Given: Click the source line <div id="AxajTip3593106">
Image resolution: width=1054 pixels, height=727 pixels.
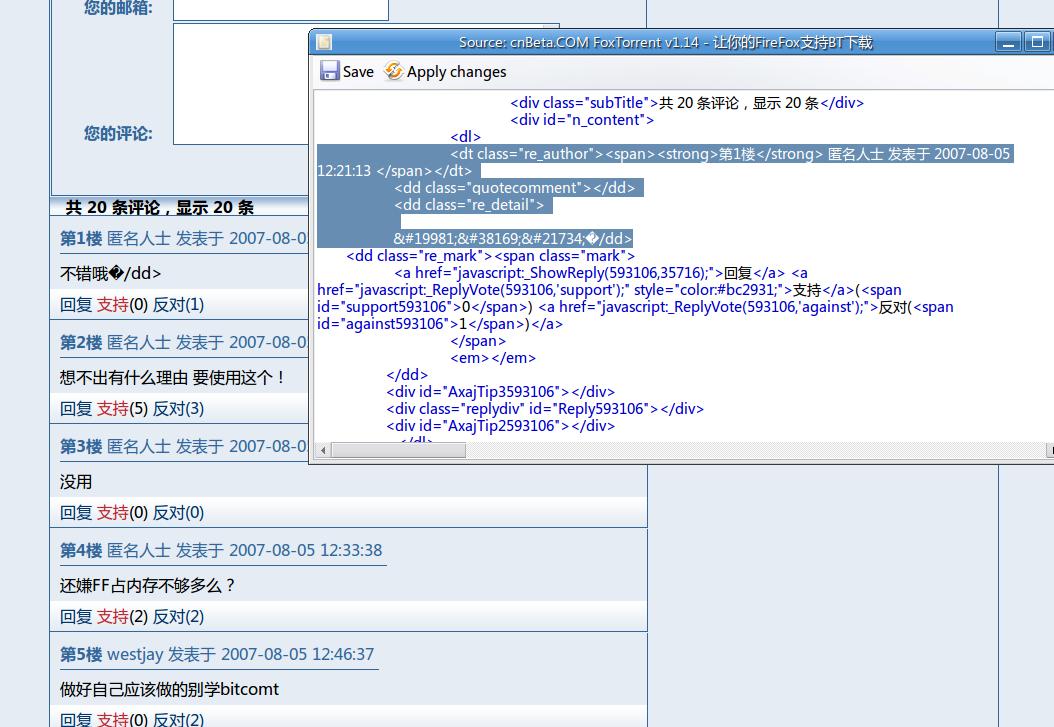Looking at the screenshot, I should click(501, 392).
